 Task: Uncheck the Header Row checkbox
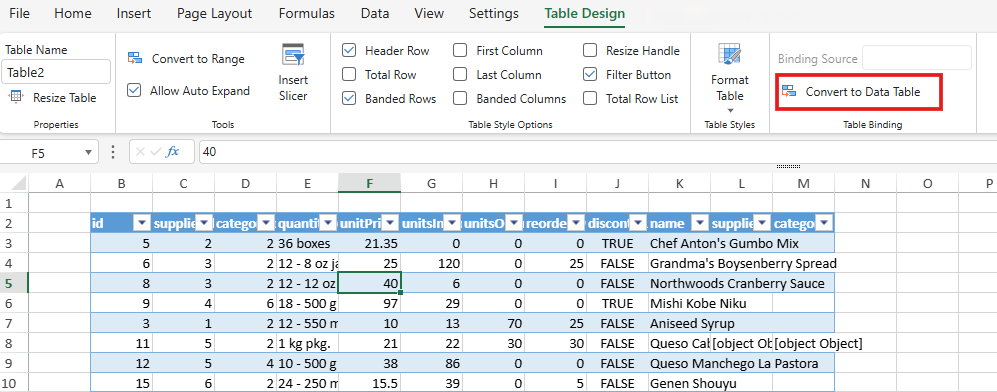tap(348, 50)
